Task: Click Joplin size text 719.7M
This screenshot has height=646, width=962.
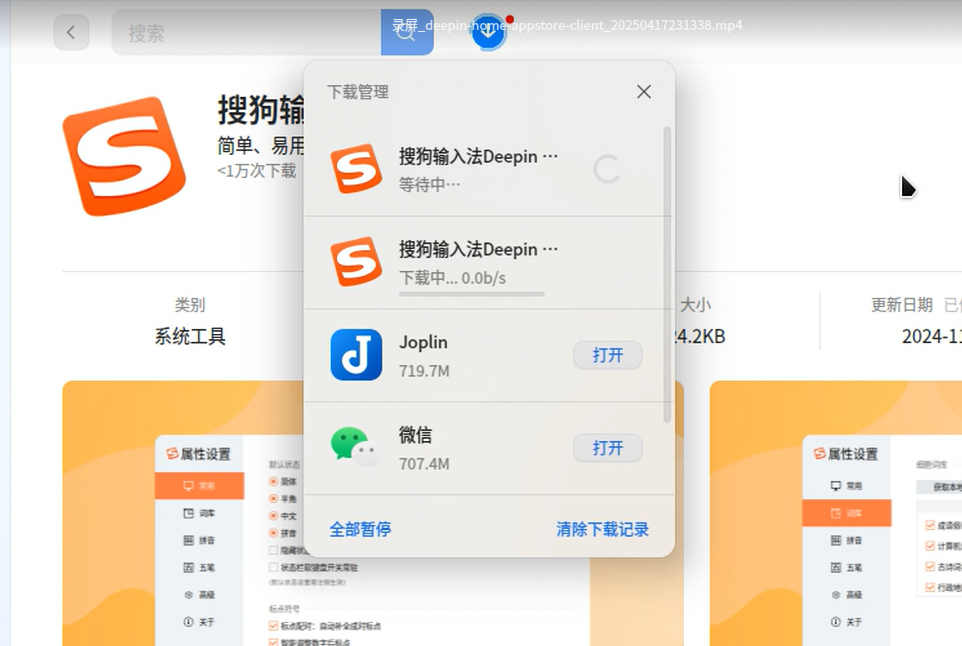Action: pos(424,371)
